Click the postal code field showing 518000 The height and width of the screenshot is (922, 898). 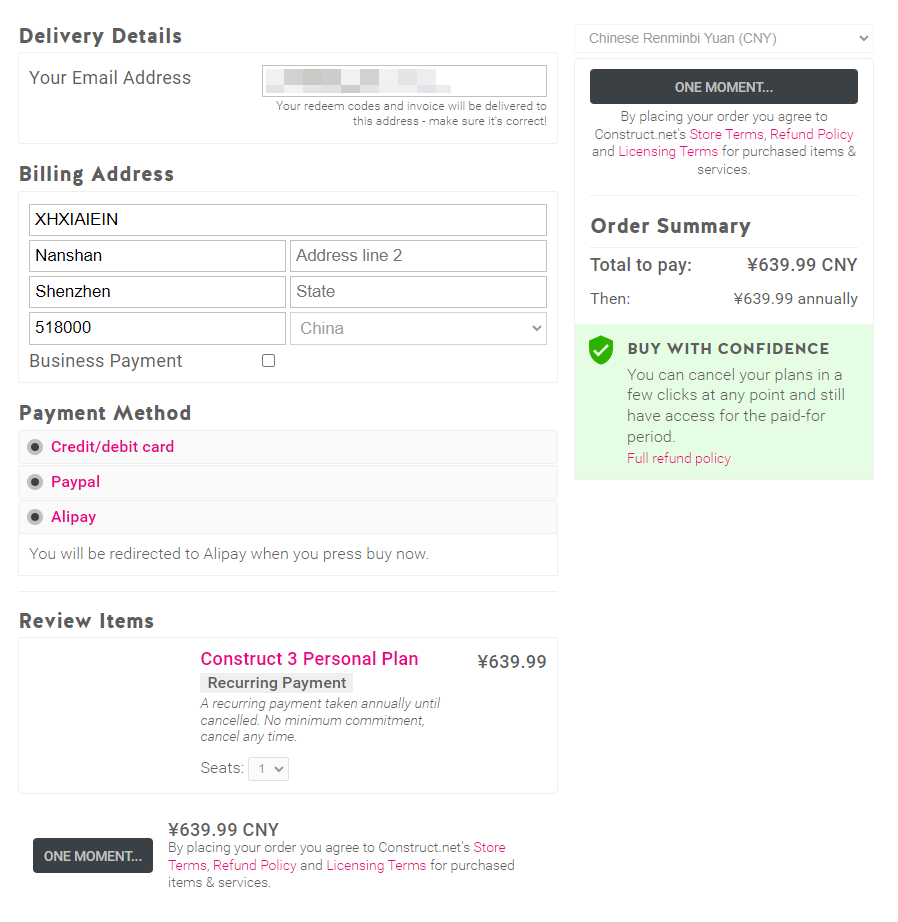[x=157, y=328]
